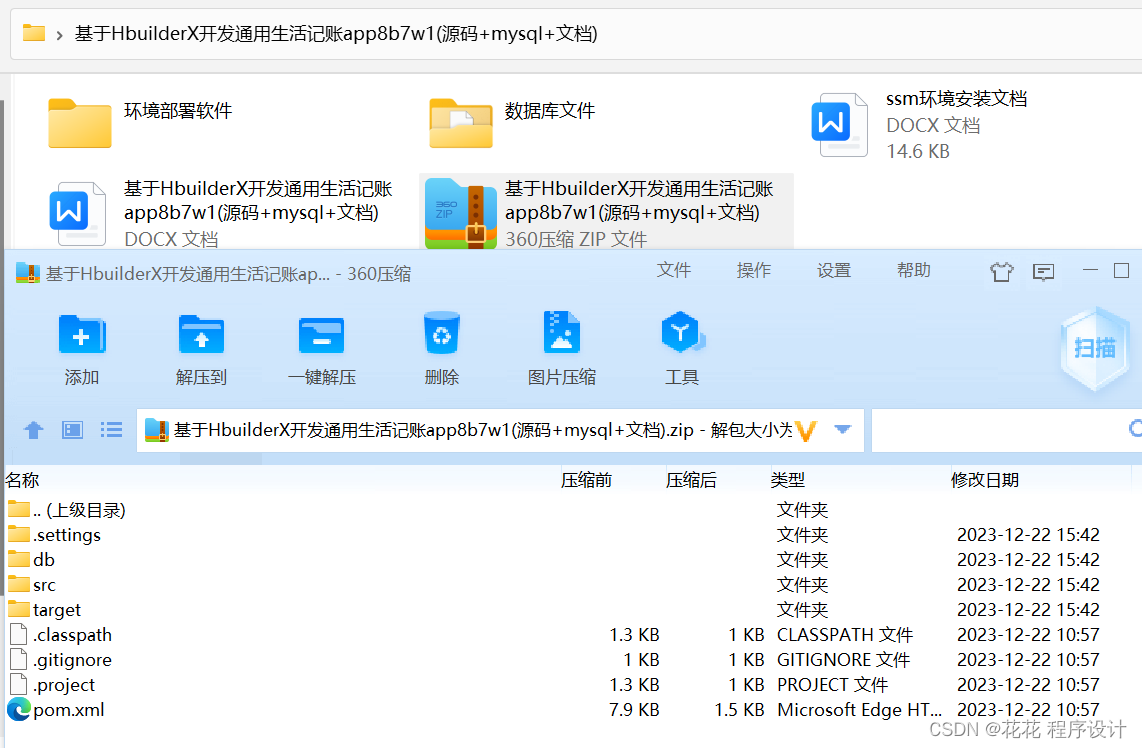Screen dimensions: 1142x748
Task: Open the skin theme (shirt) icon
Action: point(1001,271)
